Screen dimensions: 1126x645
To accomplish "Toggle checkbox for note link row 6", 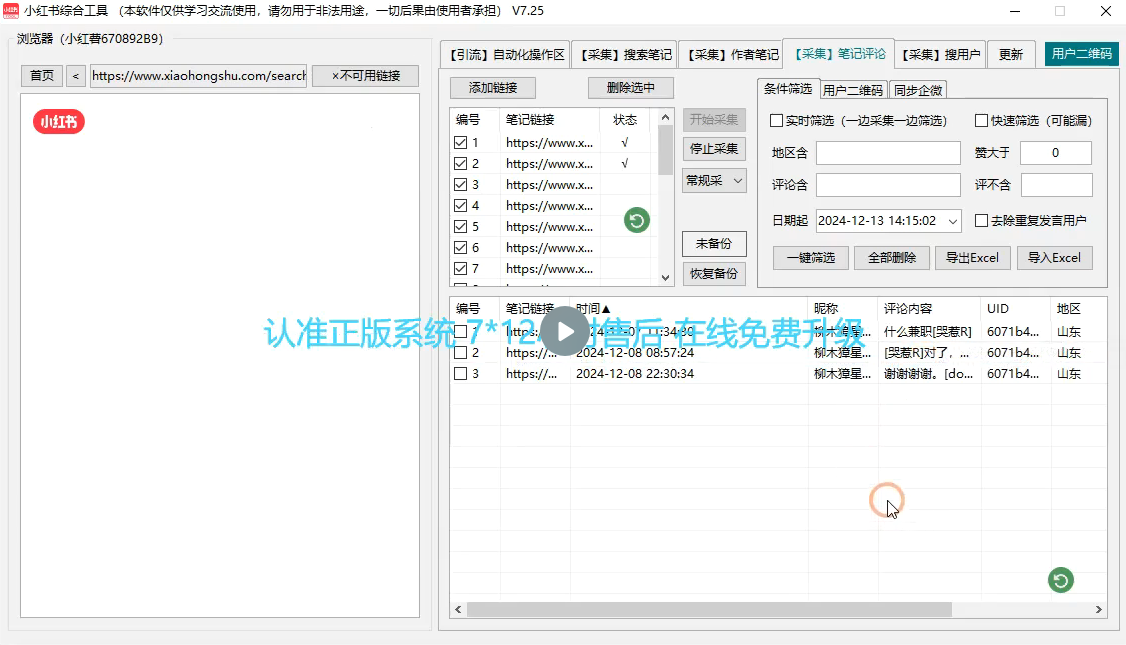I will coord(461,248).
